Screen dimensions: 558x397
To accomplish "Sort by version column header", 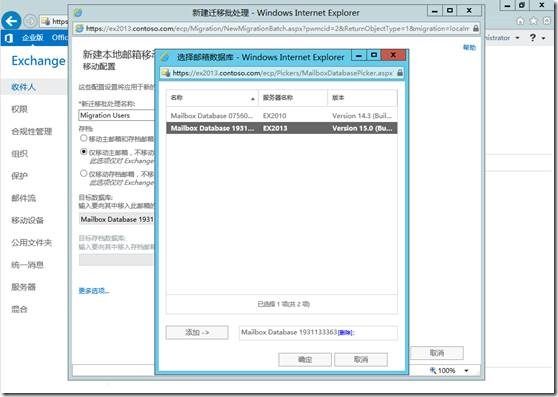I will point(362,98).
